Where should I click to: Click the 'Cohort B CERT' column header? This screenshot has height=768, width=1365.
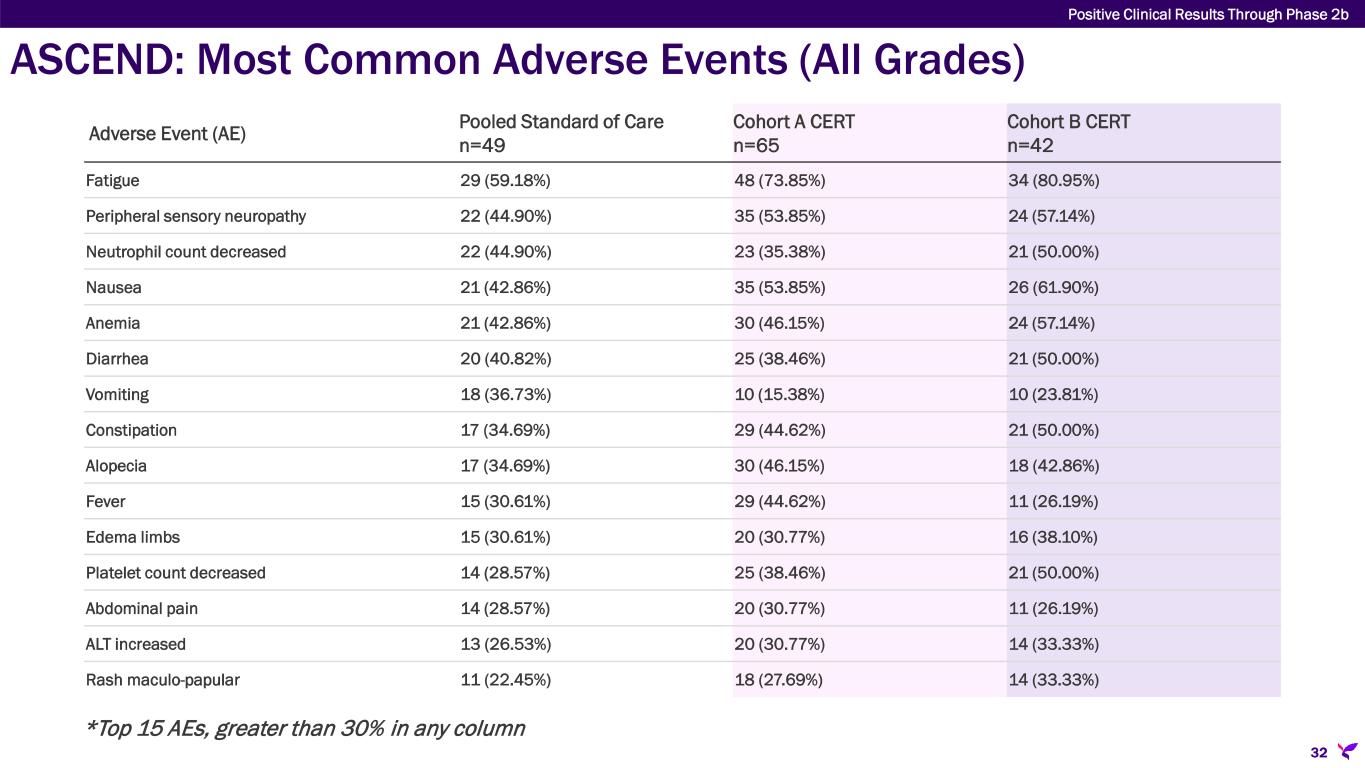point(1068,122)
